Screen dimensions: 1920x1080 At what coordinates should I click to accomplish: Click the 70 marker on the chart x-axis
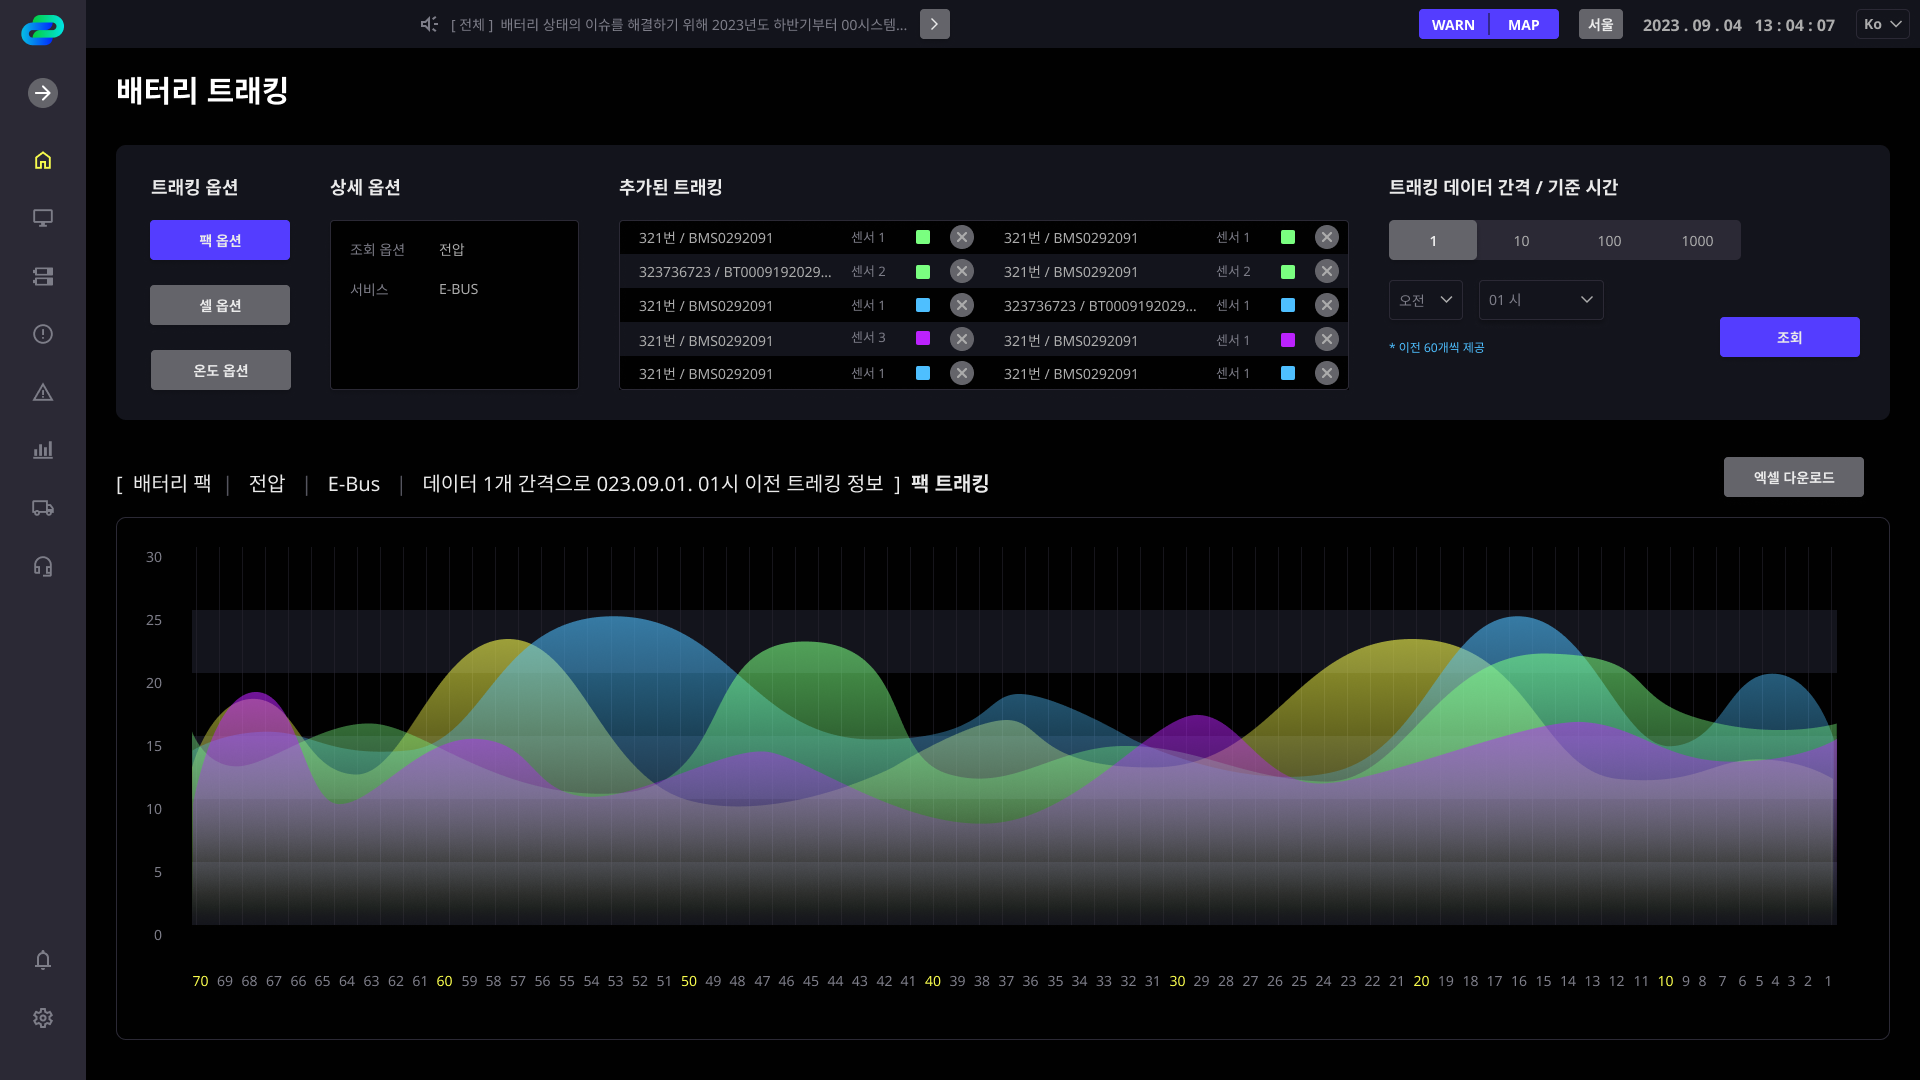point(200,981)
